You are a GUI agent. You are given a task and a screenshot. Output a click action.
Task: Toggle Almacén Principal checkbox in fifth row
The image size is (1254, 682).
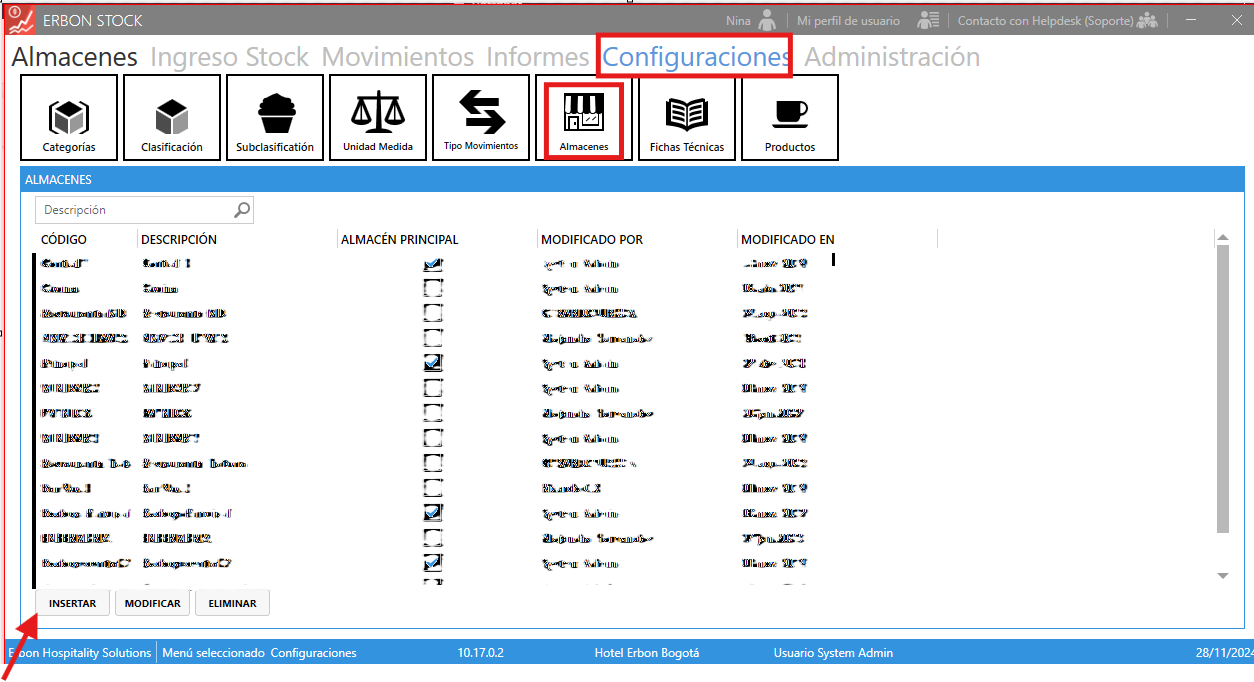pos(433,363)
